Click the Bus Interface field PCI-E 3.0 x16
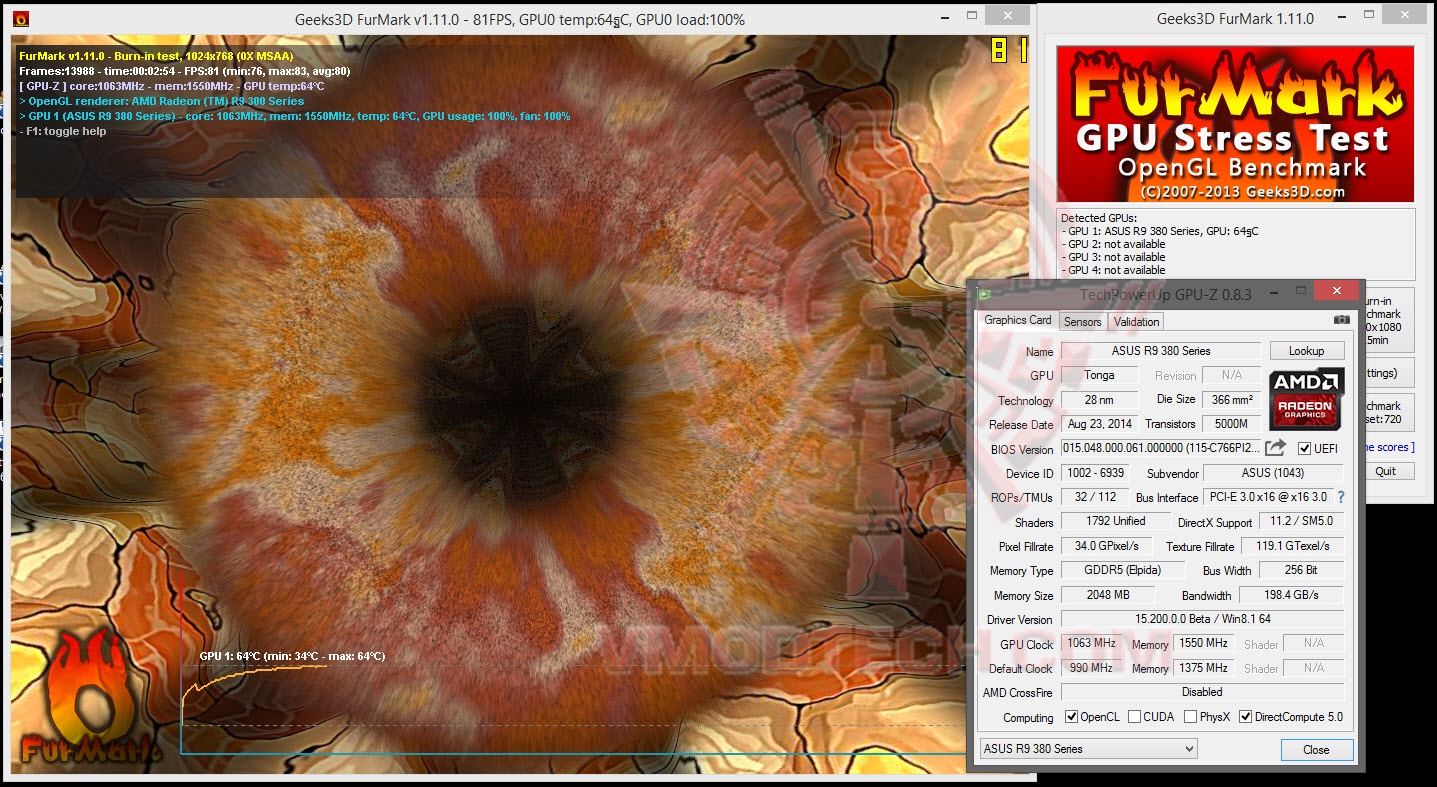The height and width of the screenshot is (787, 1437). 1268,497
